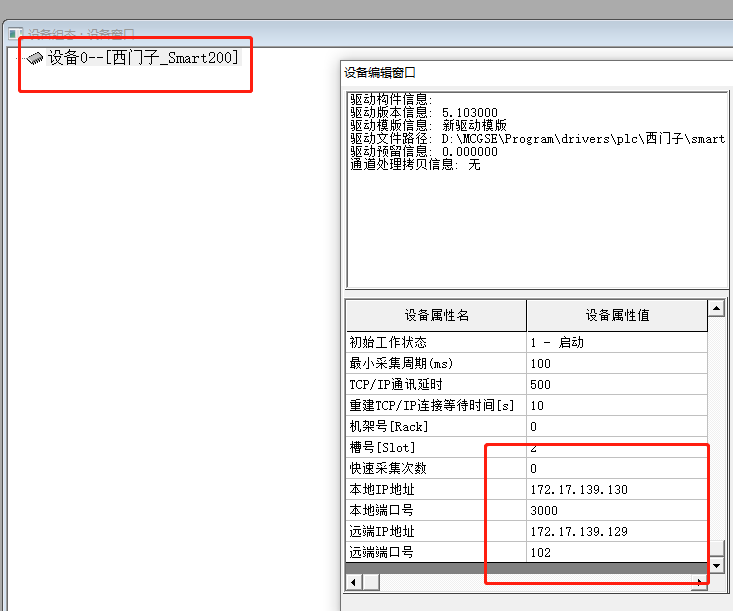Click the 设备窗口 title bar window icon

point(15,34)
